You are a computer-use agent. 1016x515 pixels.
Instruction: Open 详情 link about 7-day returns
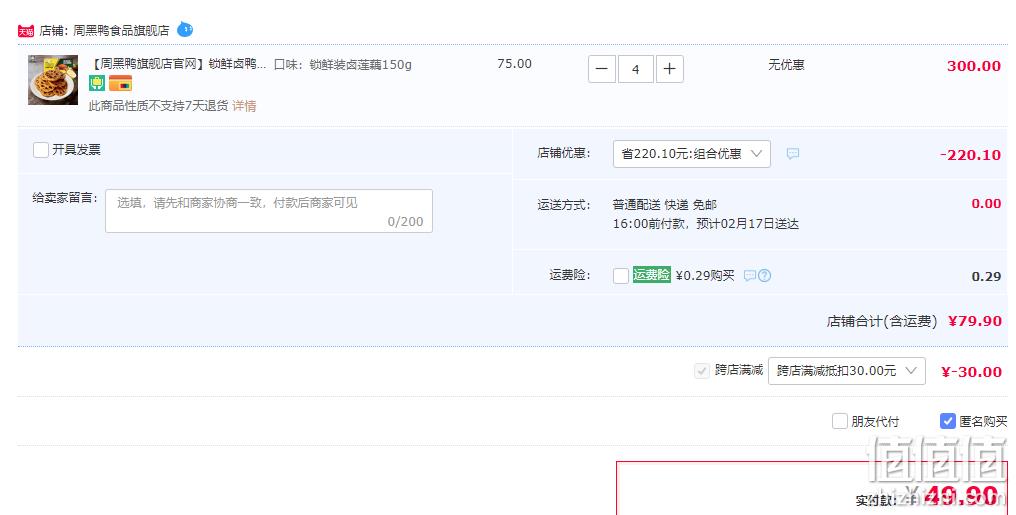pos(244,106)
